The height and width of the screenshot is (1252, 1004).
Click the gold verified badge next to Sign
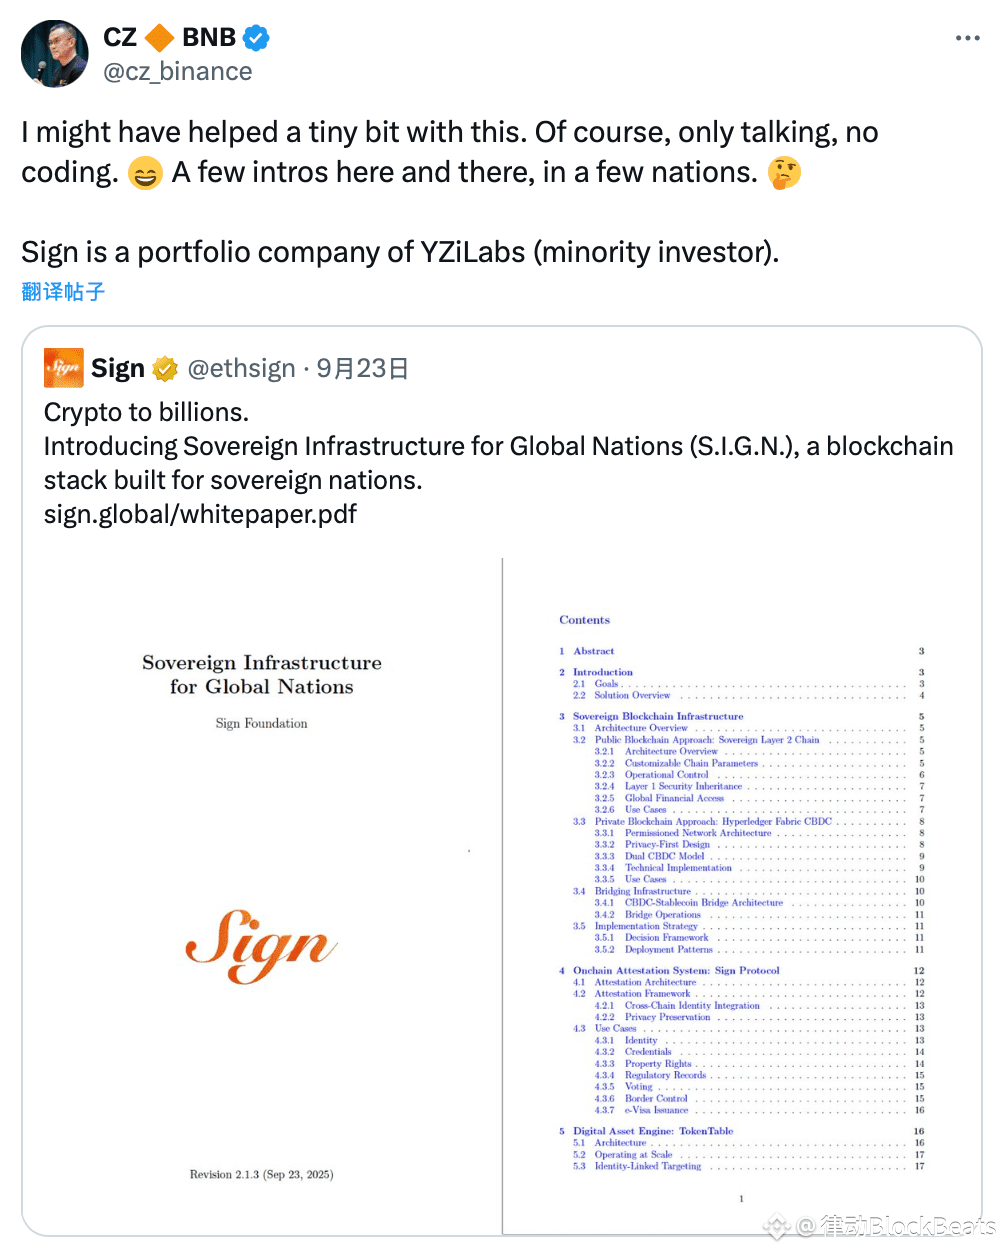(165, 369)
